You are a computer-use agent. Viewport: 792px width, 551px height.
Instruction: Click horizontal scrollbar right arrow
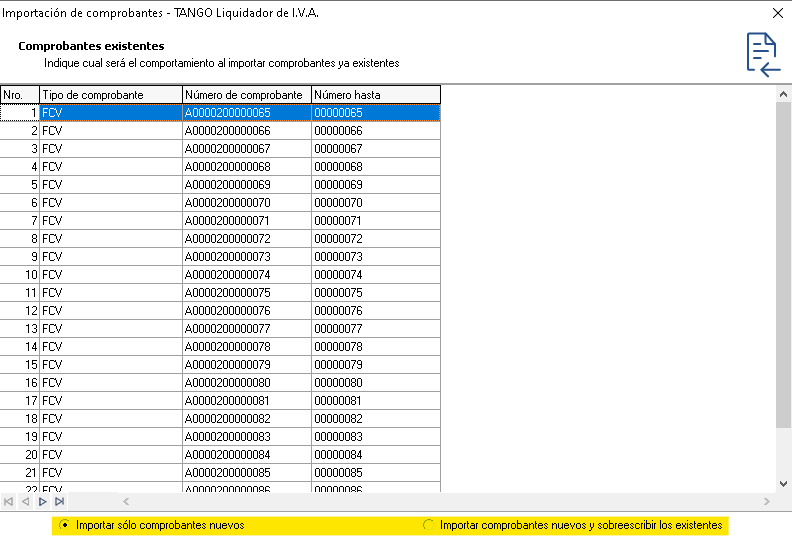[767, 502]
